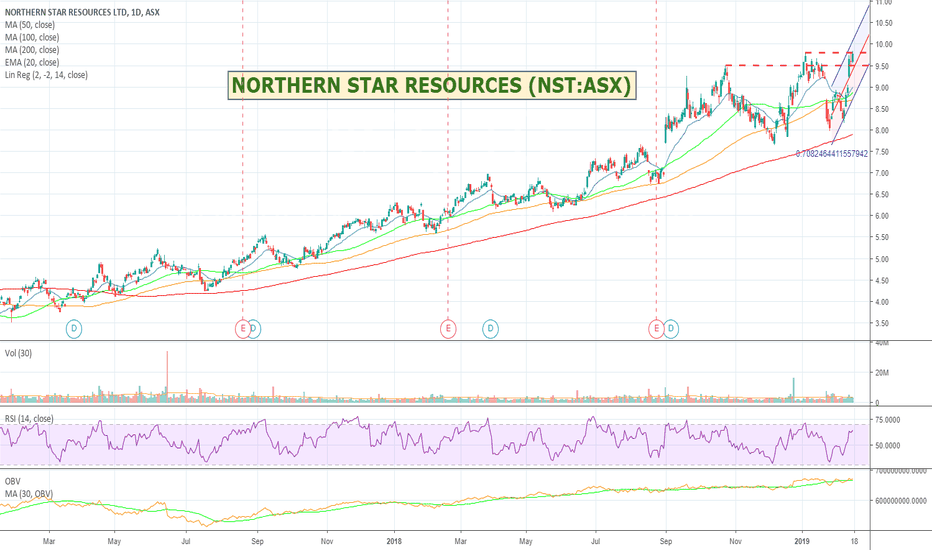Click the D marker at September 2018
Viewport: 932px width, 550px height.
[671, 328]
